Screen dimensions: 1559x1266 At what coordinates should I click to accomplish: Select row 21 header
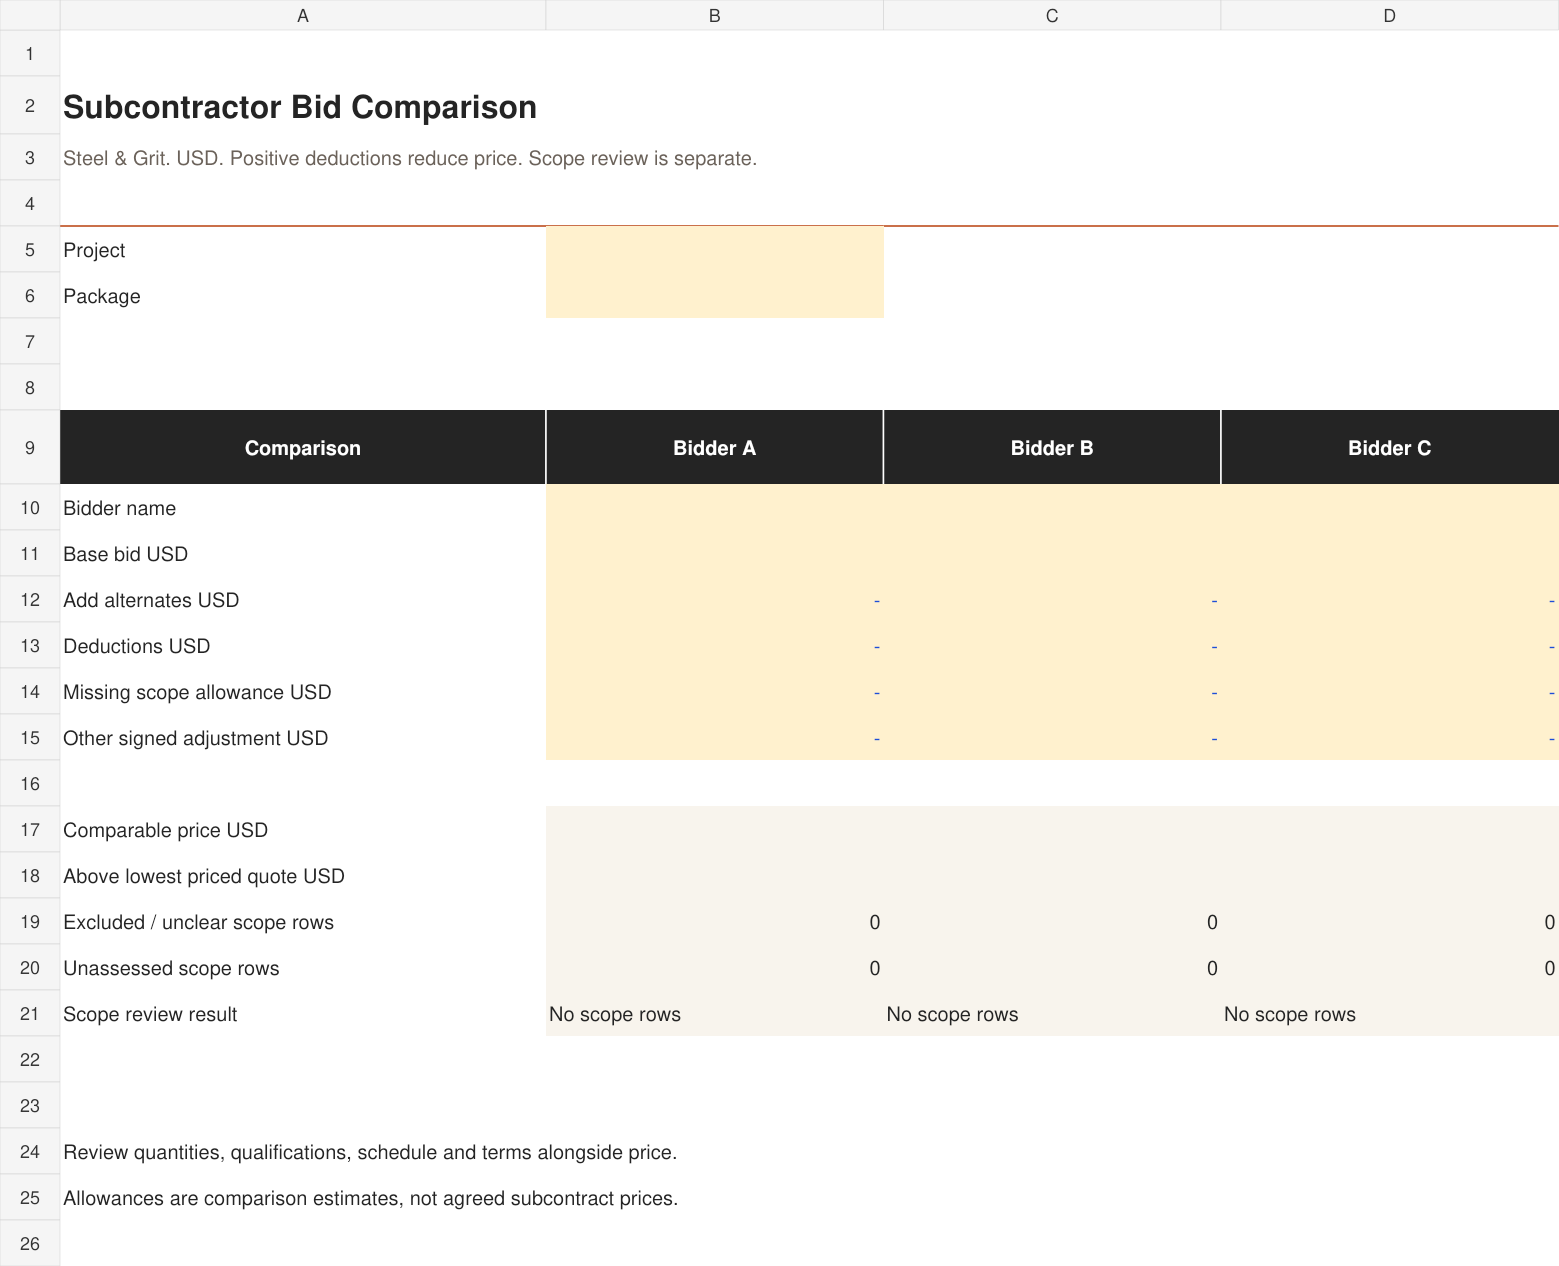[x=30, y=1014]
